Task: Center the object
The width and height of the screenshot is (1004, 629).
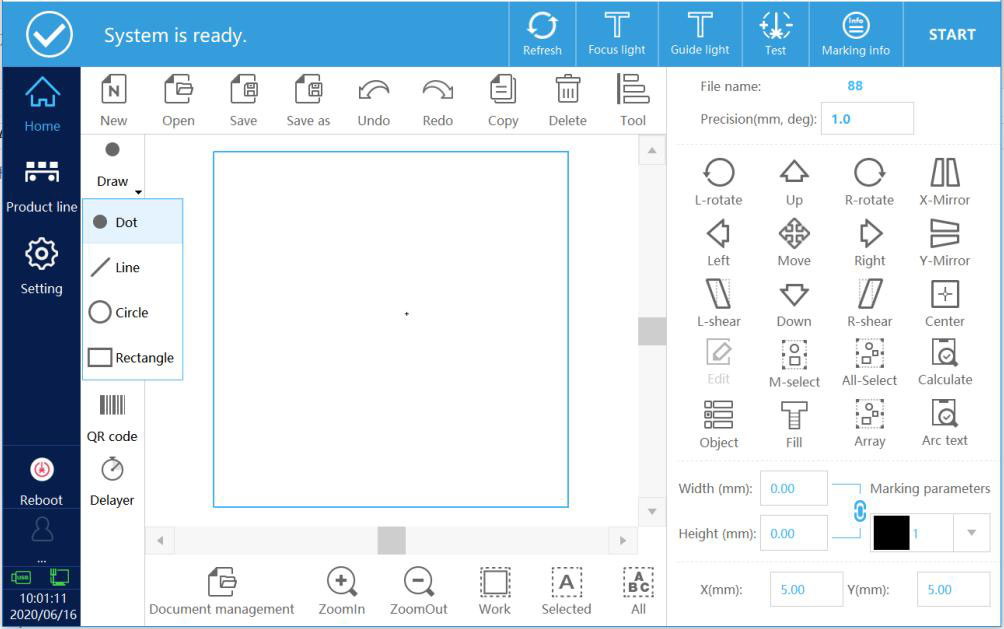Action: tap(944, 303)
